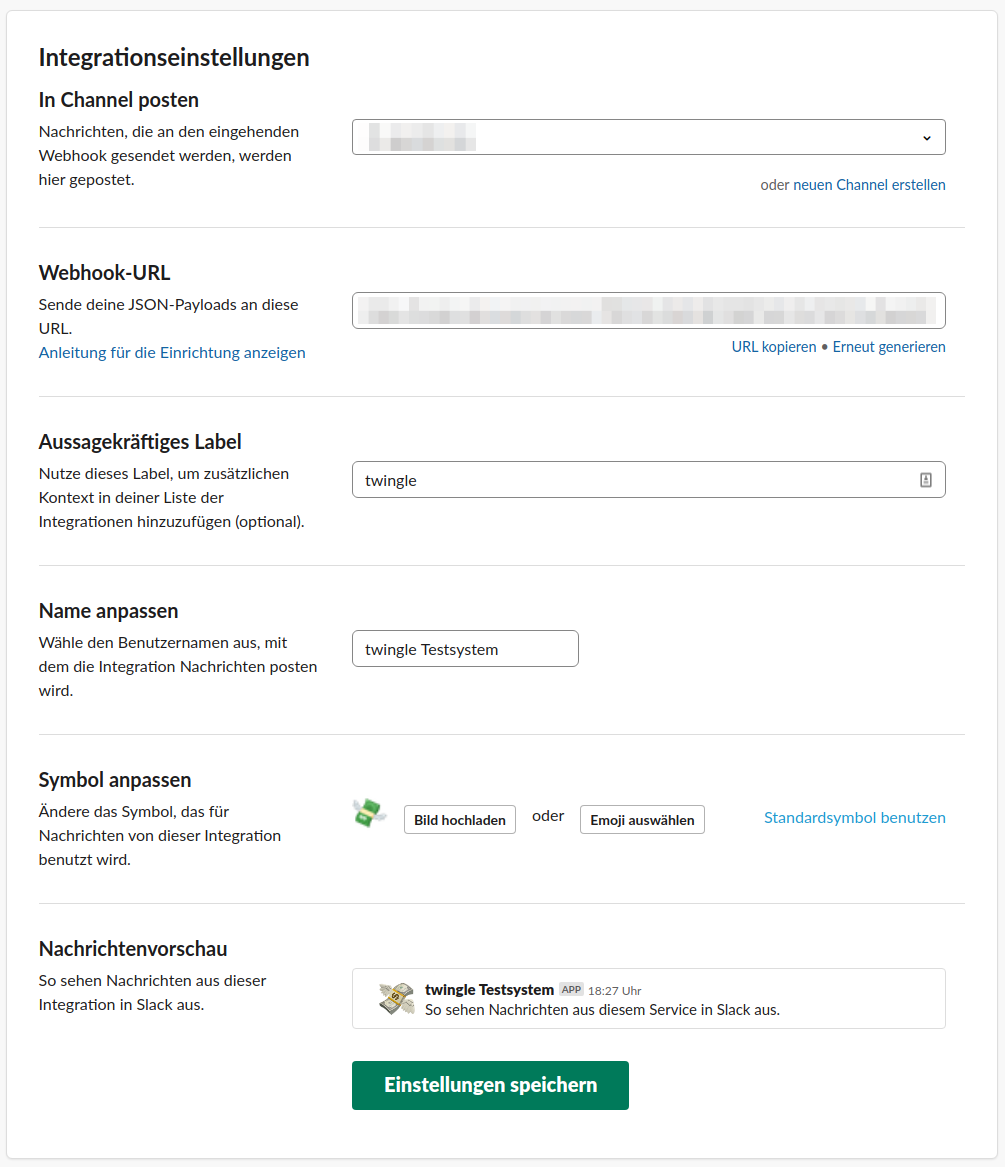This screenshot has width=1005, height=1167.
Task: Focus the 'twingle Testsystem' name field
Action: tap(465, 649)
